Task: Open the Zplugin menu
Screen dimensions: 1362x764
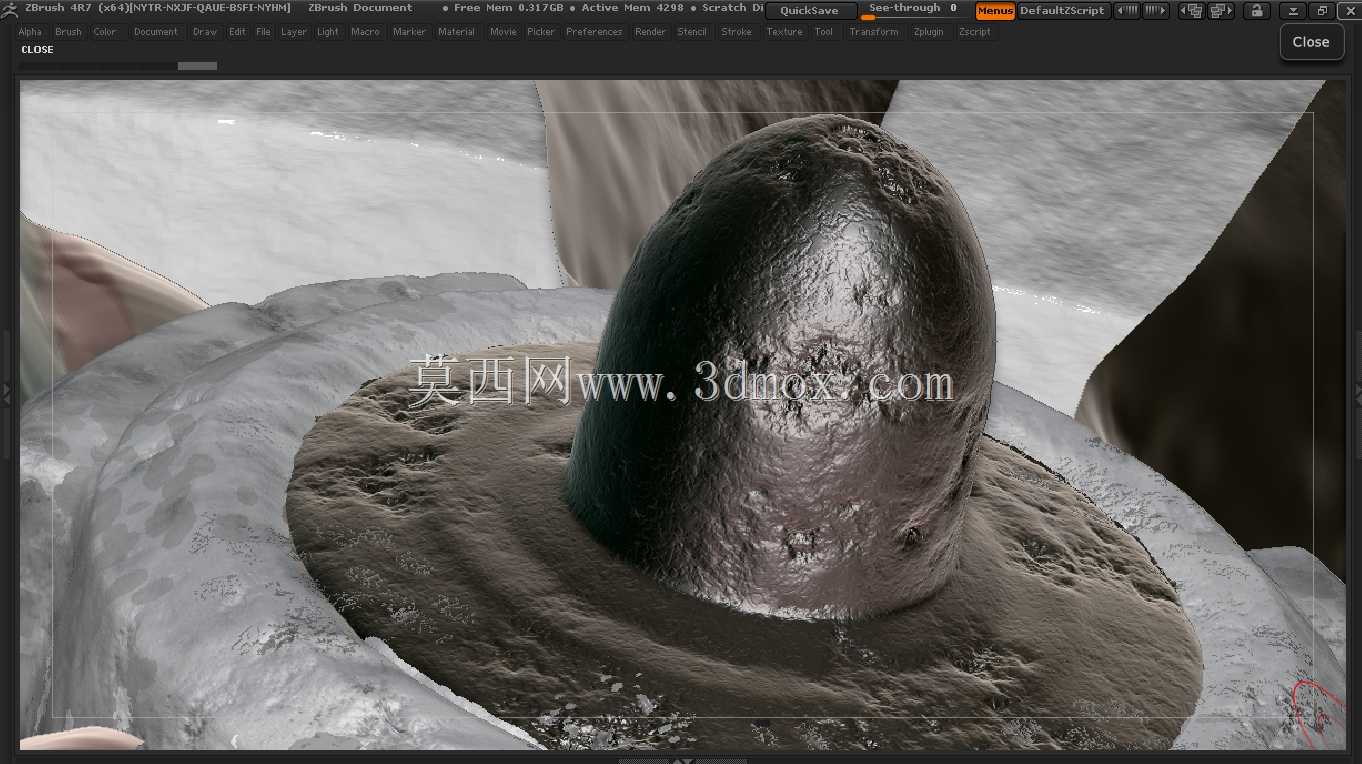Action: [x=929, y=32]
